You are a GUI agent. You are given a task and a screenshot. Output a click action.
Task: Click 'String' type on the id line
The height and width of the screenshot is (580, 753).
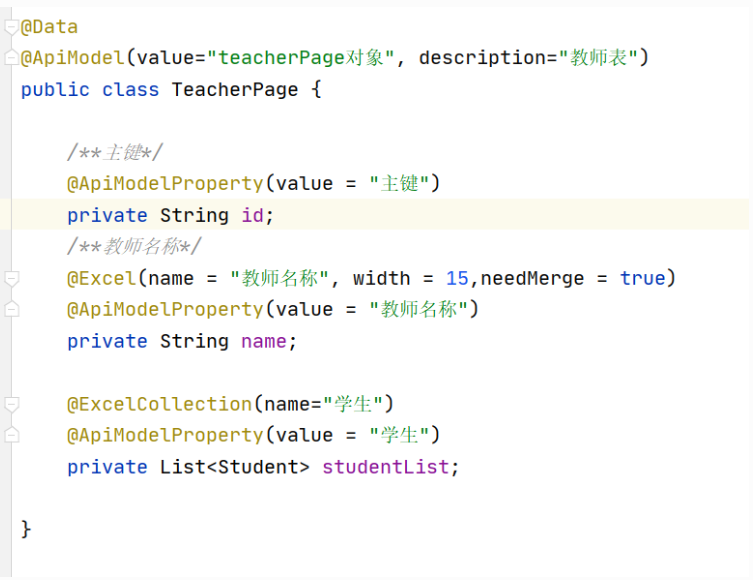194,215
